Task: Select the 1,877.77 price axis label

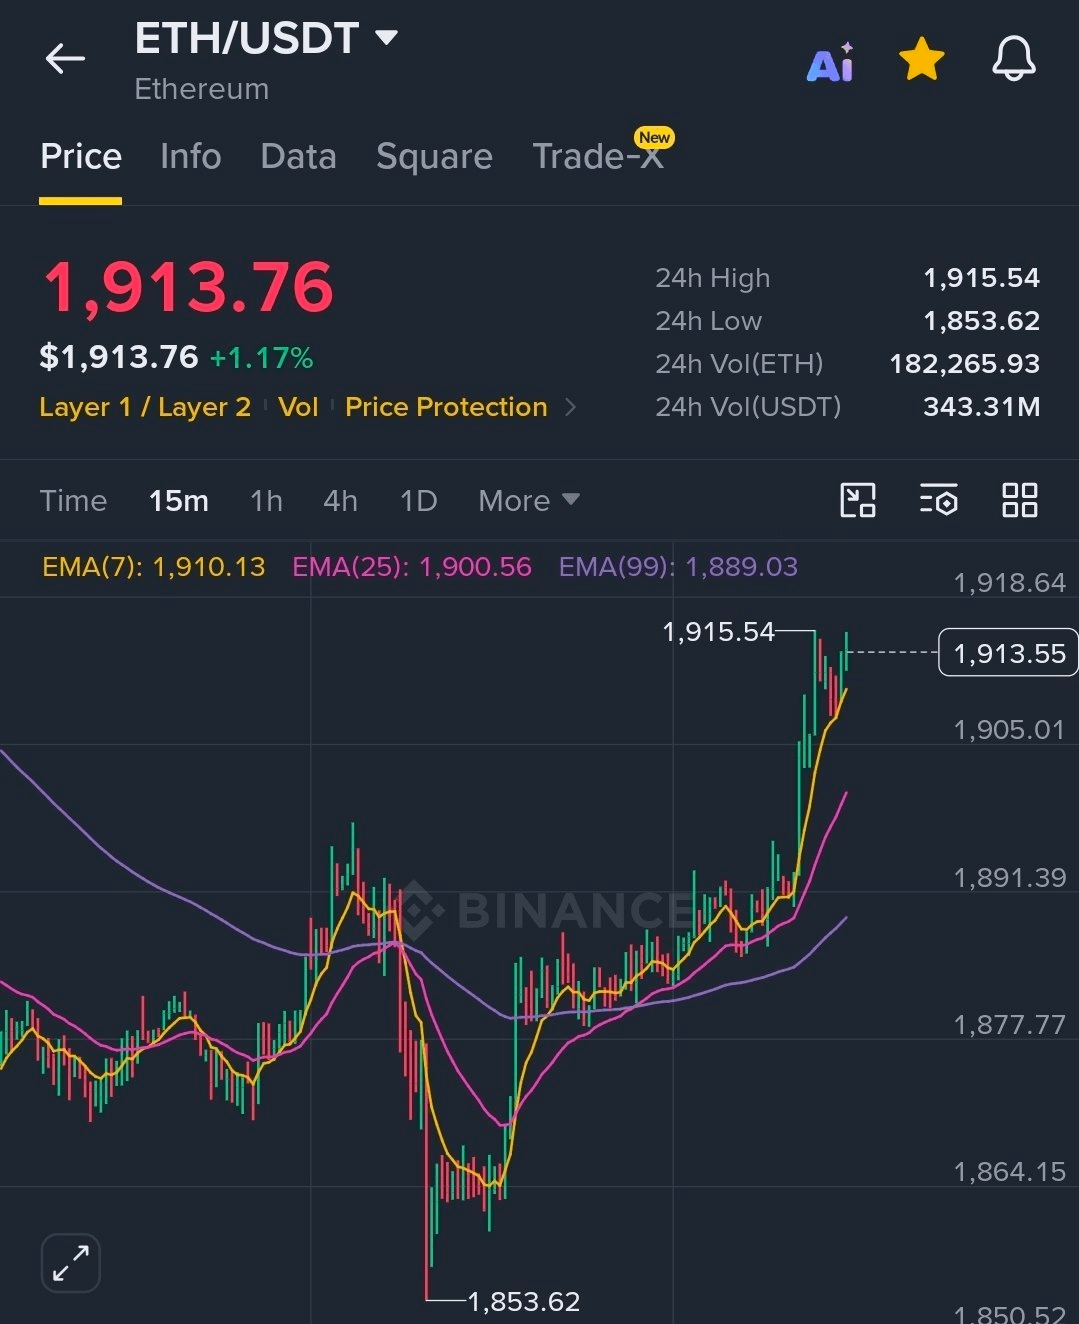Action: click(1009, 1025)
